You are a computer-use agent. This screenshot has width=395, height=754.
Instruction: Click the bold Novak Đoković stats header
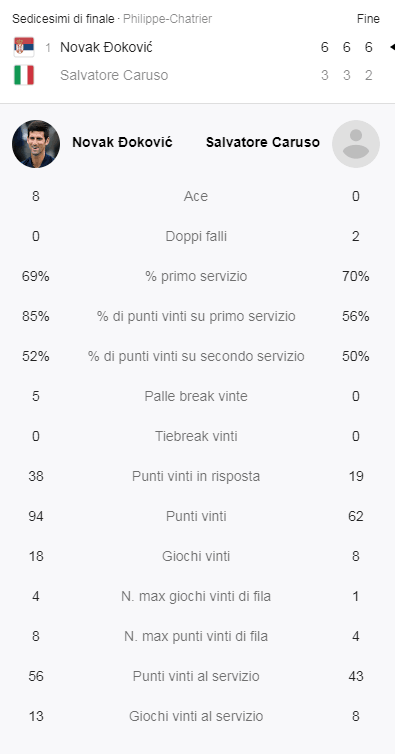click(122, 142)
